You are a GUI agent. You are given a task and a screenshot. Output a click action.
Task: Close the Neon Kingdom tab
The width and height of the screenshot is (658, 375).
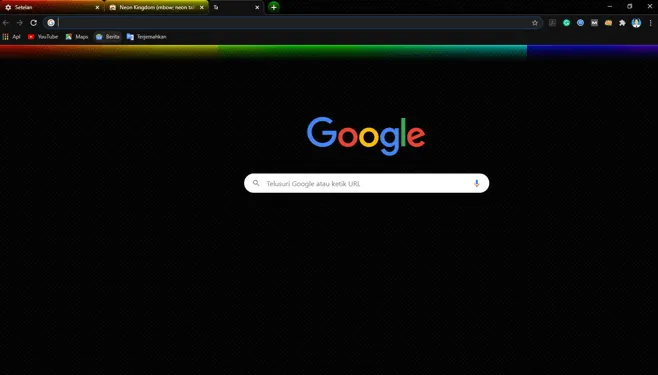(x=201, y=7)
